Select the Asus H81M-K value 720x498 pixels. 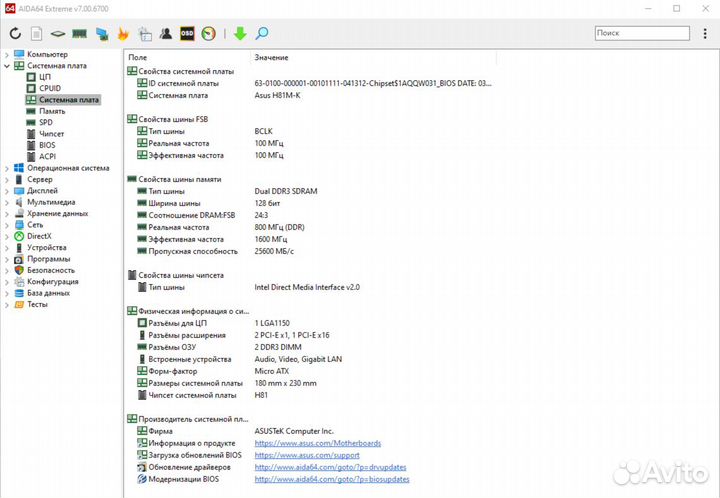[277, 95]
